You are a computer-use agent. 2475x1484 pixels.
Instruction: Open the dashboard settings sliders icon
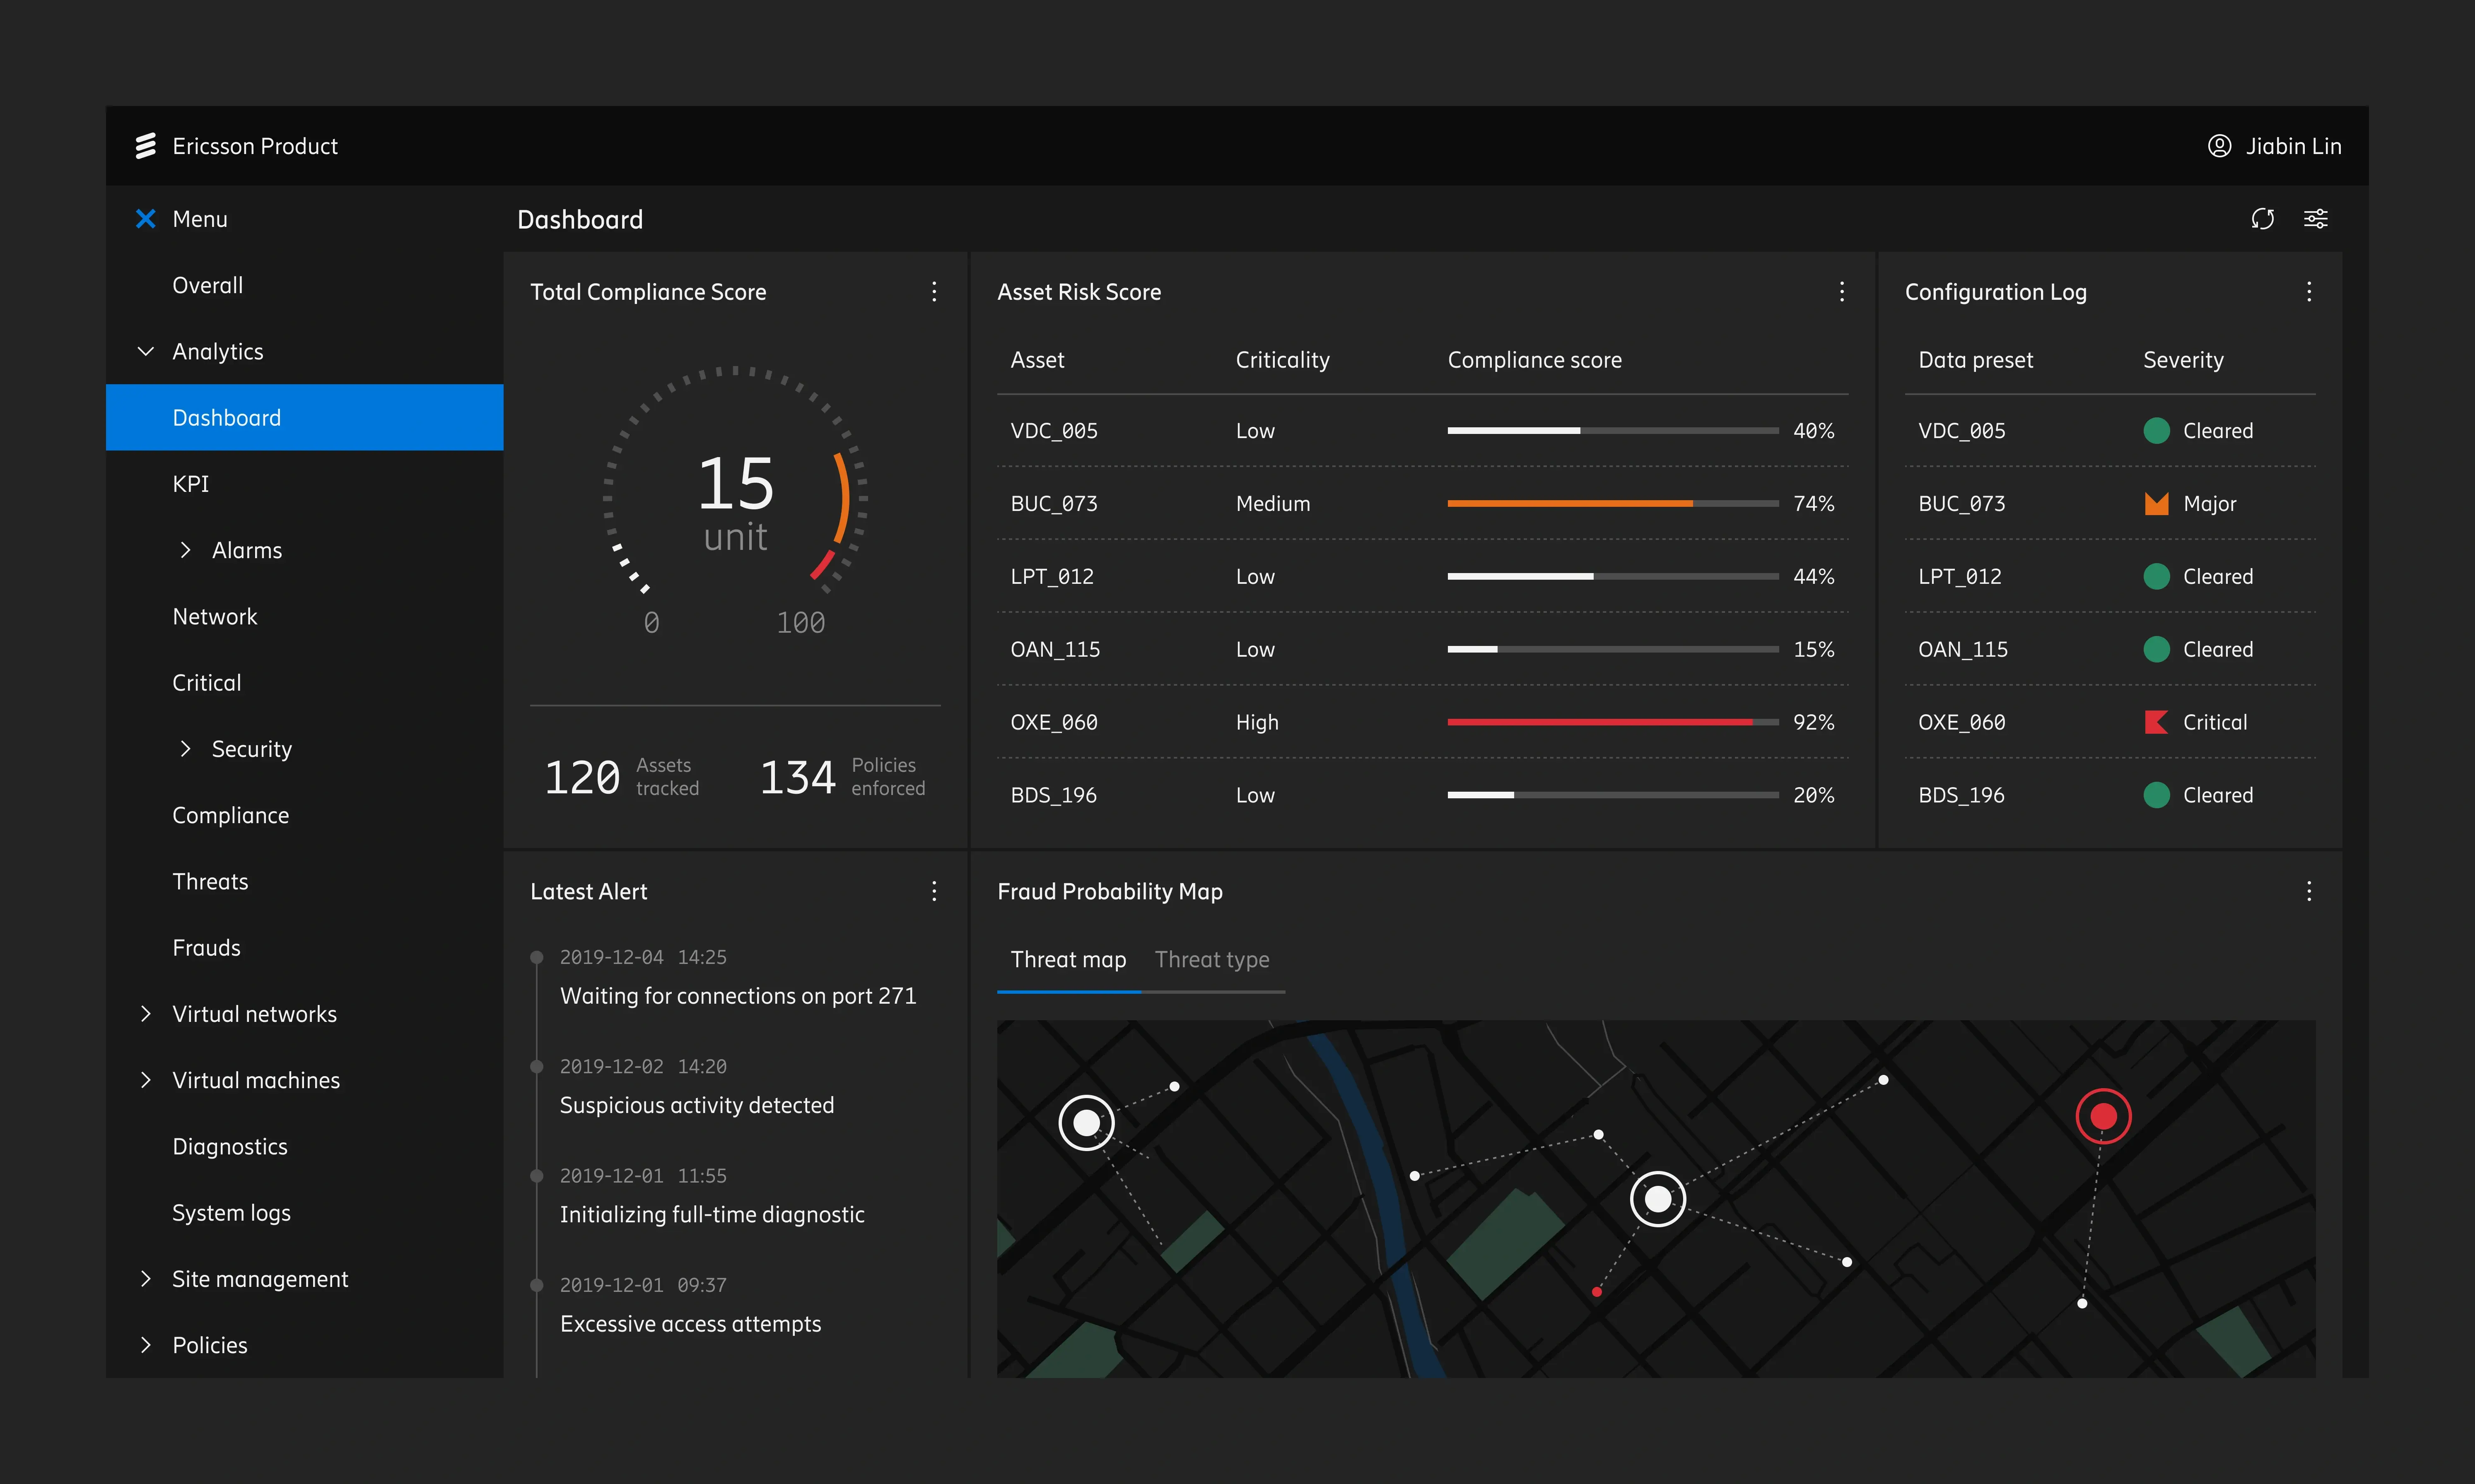click(x=2315, y=219)
